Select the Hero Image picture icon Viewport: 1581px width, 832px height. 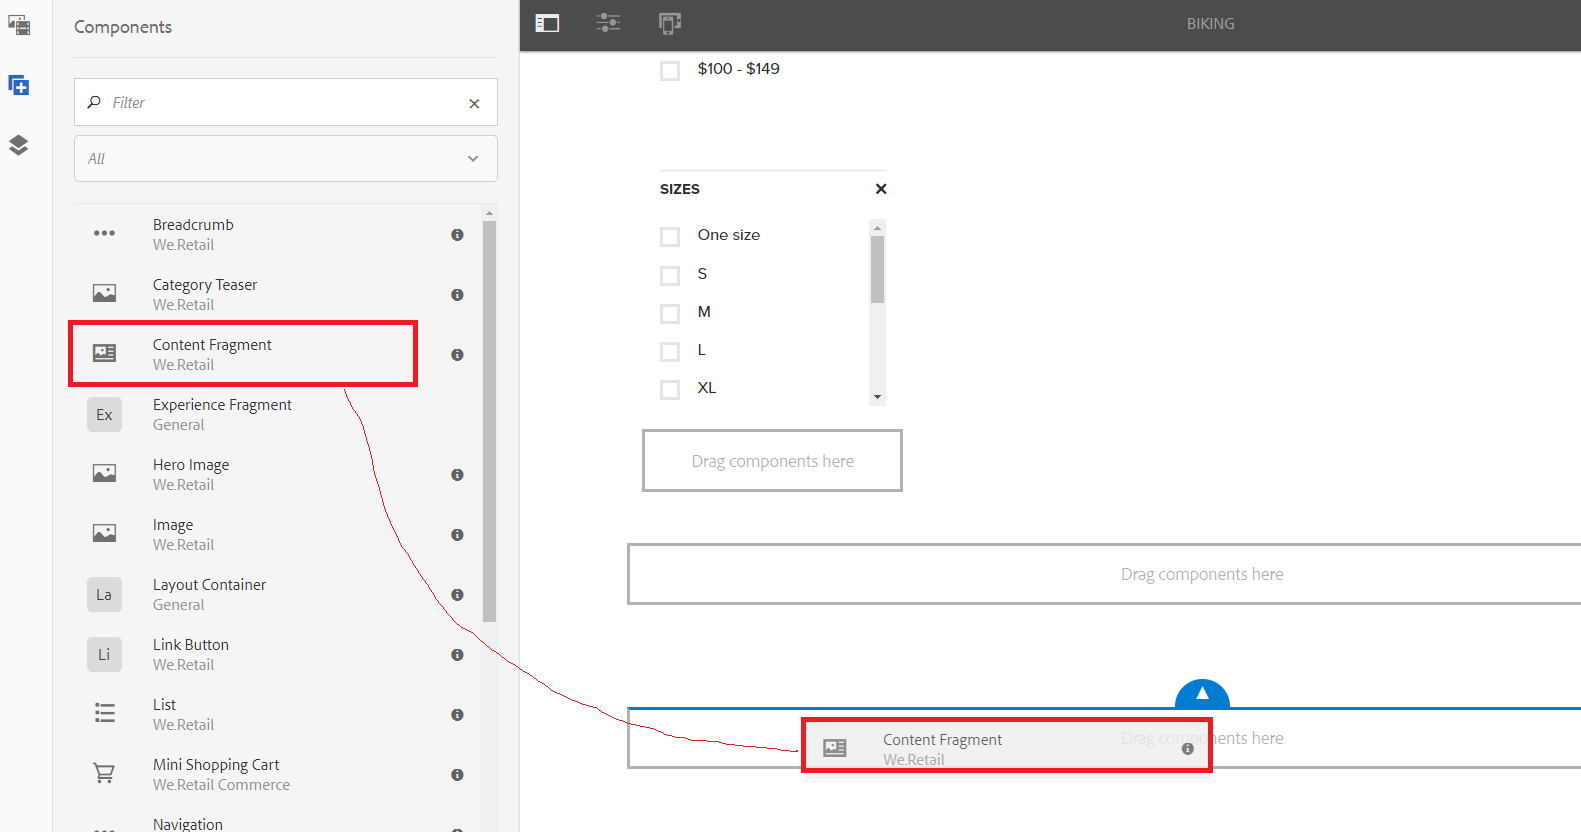pyautogui.click(x=104, y=473)
